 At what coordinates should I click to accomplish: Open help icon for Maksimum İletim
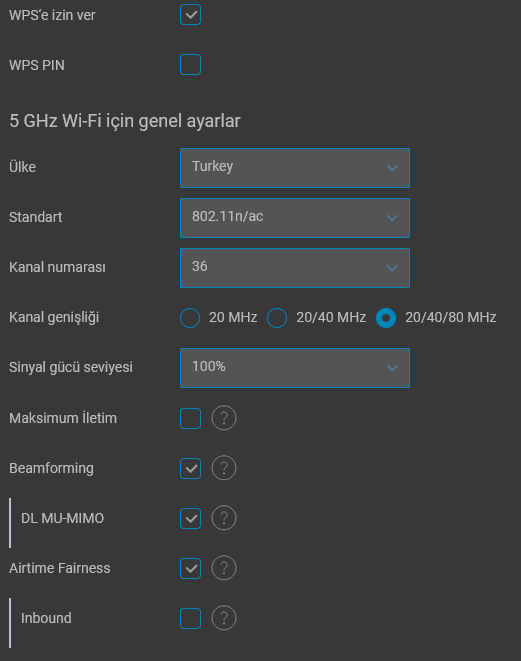pos(224,418)
